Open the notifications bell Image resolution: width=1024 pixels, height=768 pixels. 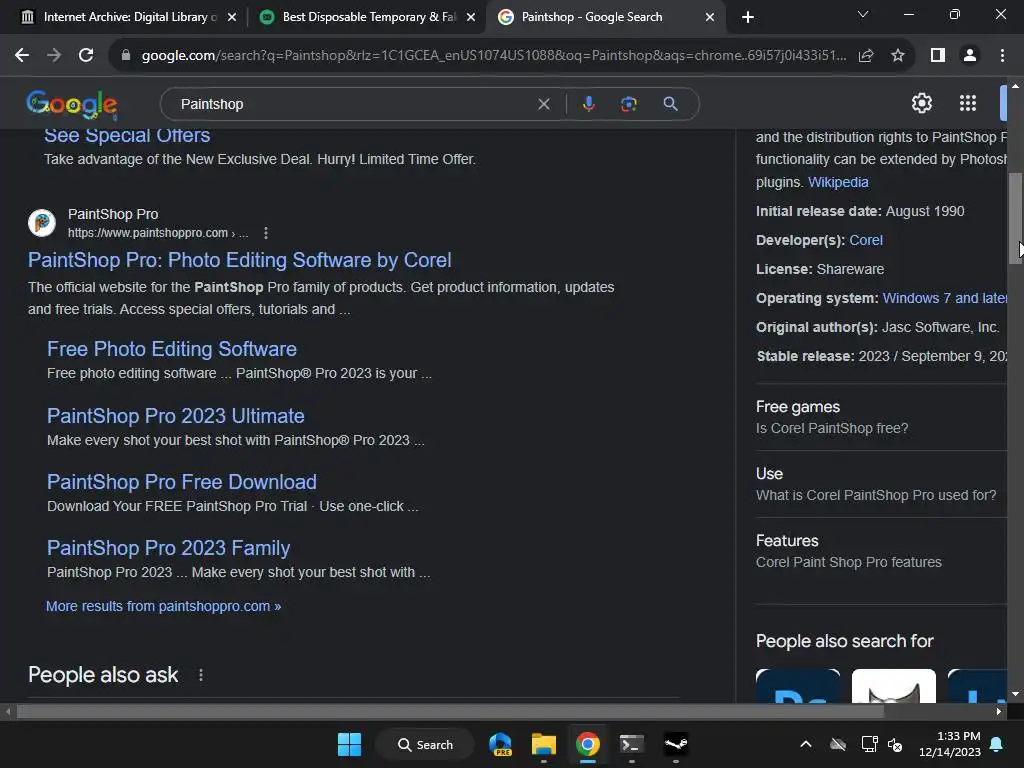(x=997, y=744)
